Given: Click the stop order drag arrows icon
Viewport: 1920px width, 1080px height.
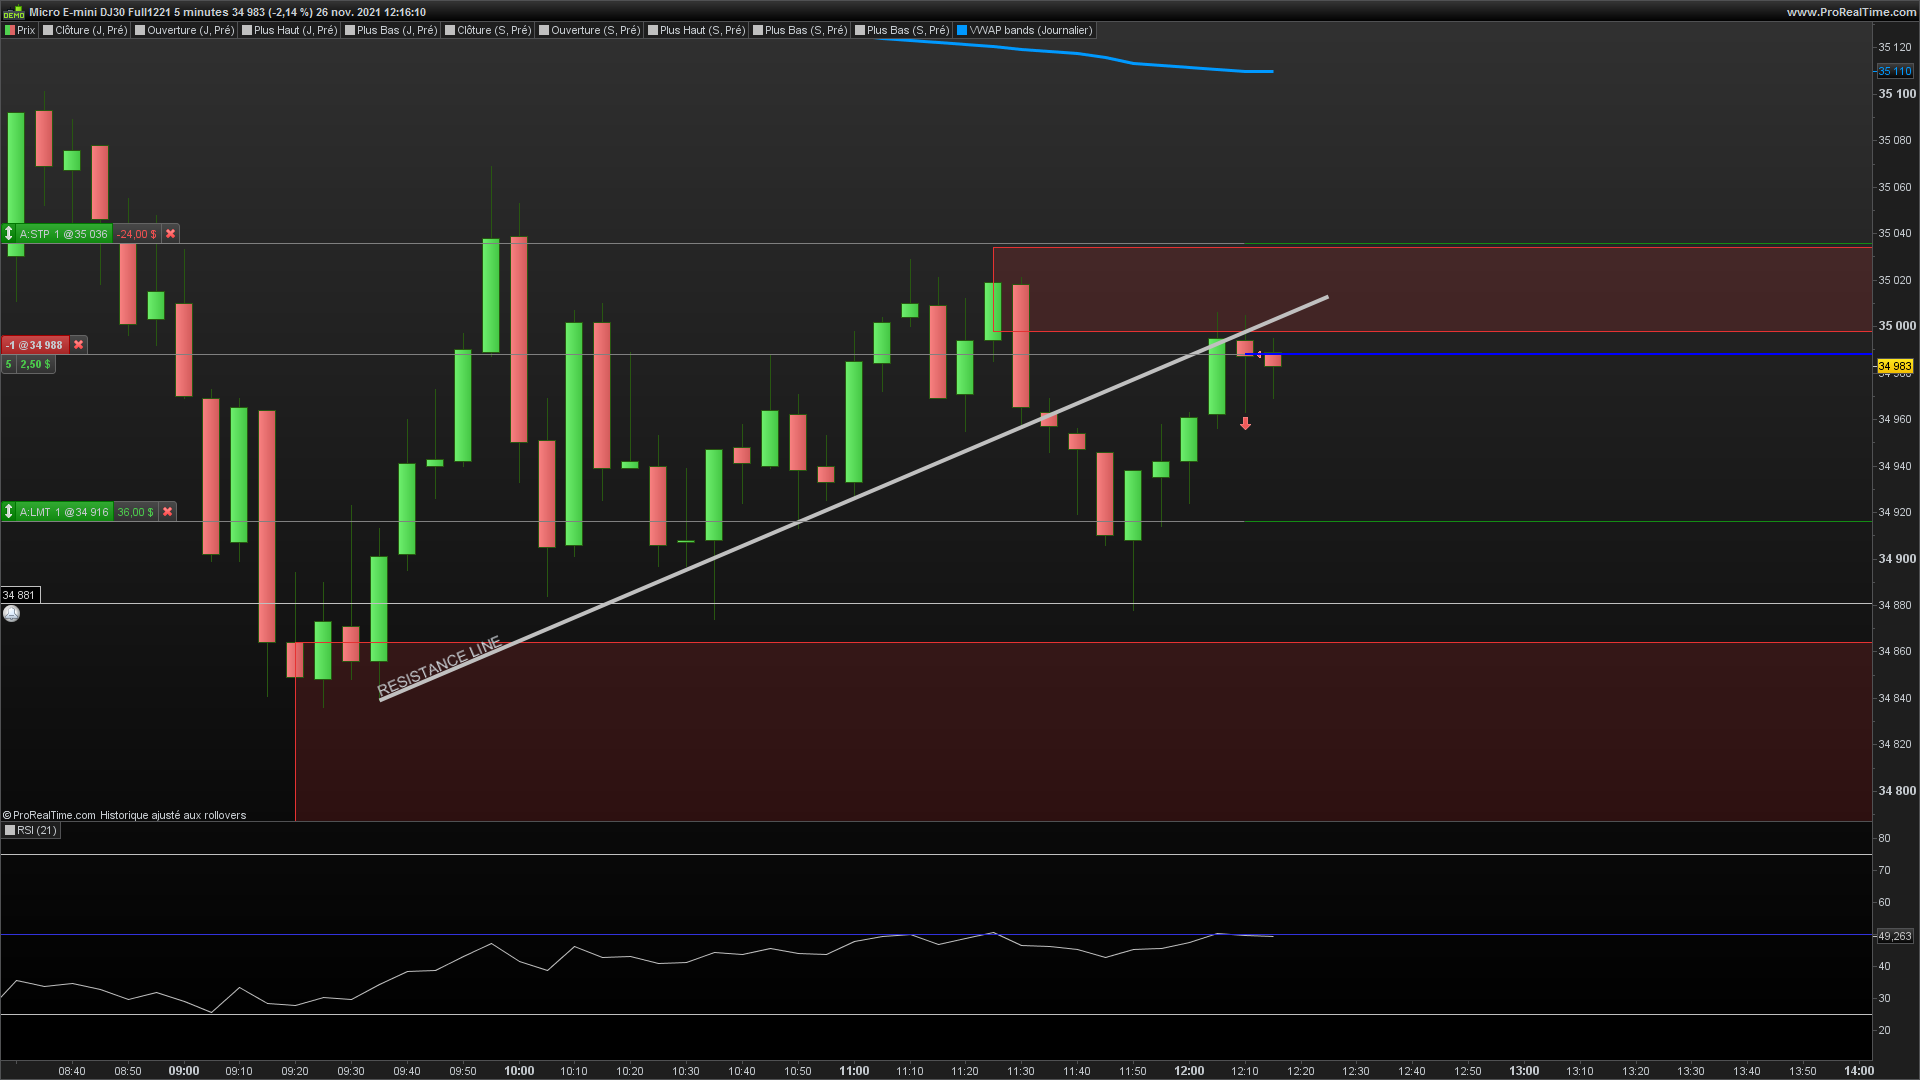Looking at the screenshot, I should click(9, 234).
